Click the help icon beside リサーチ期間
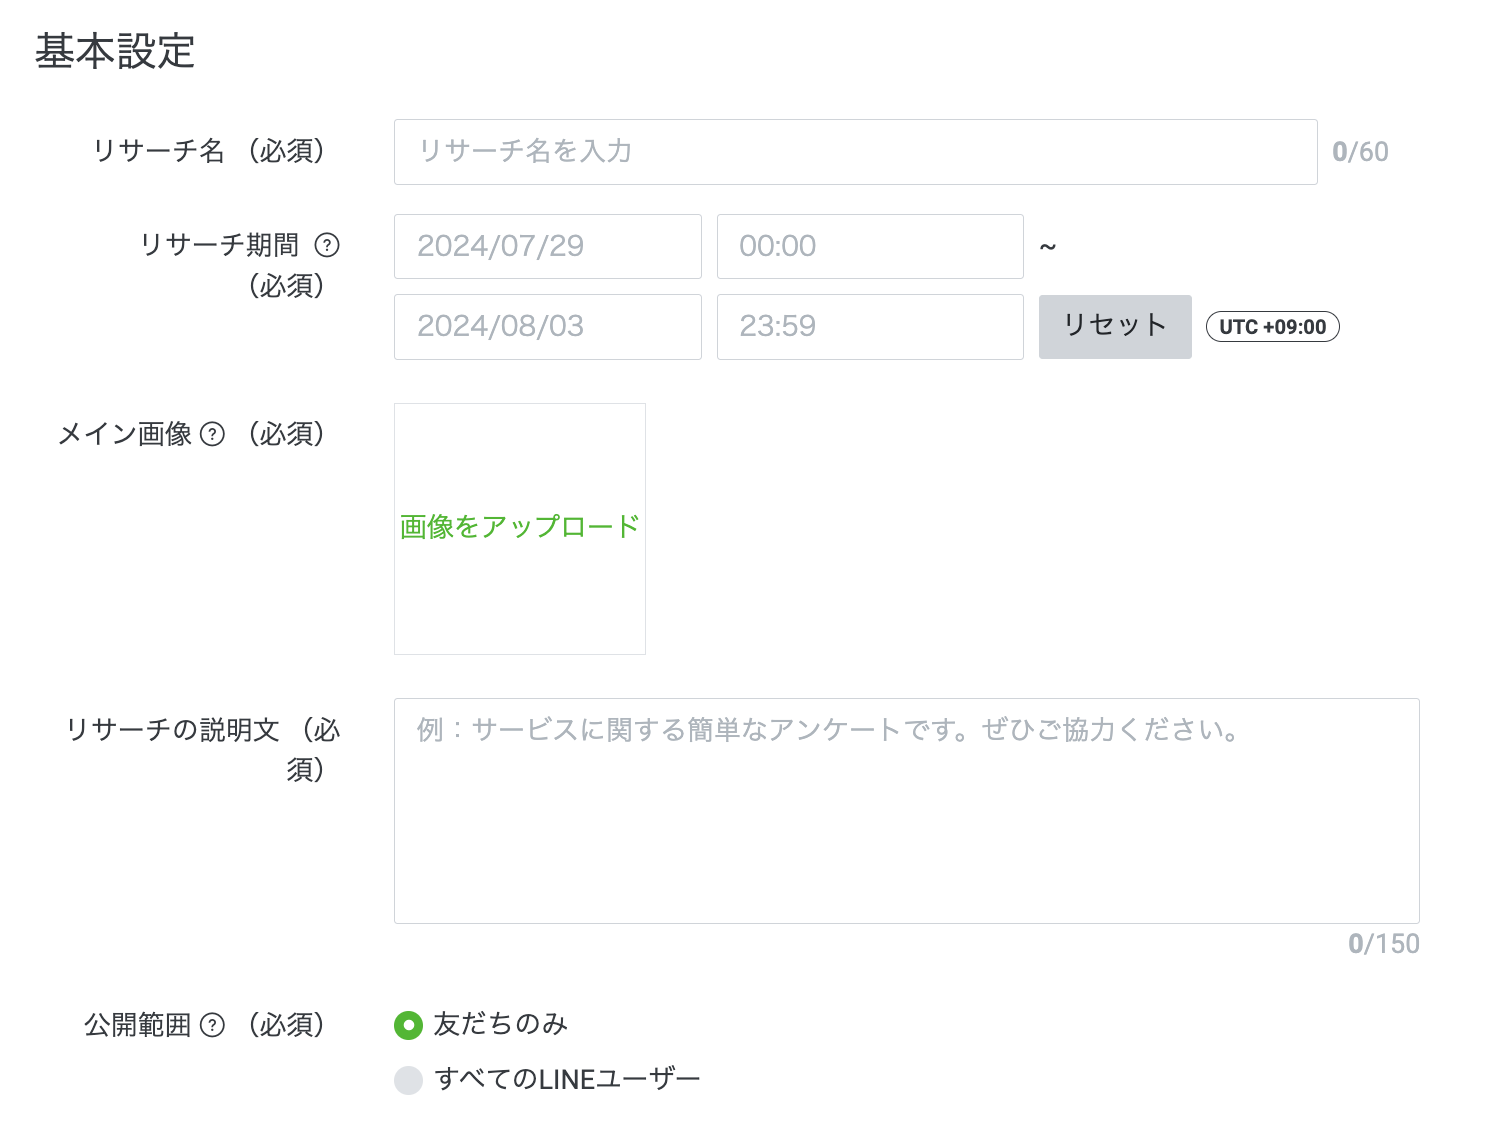 327,245
